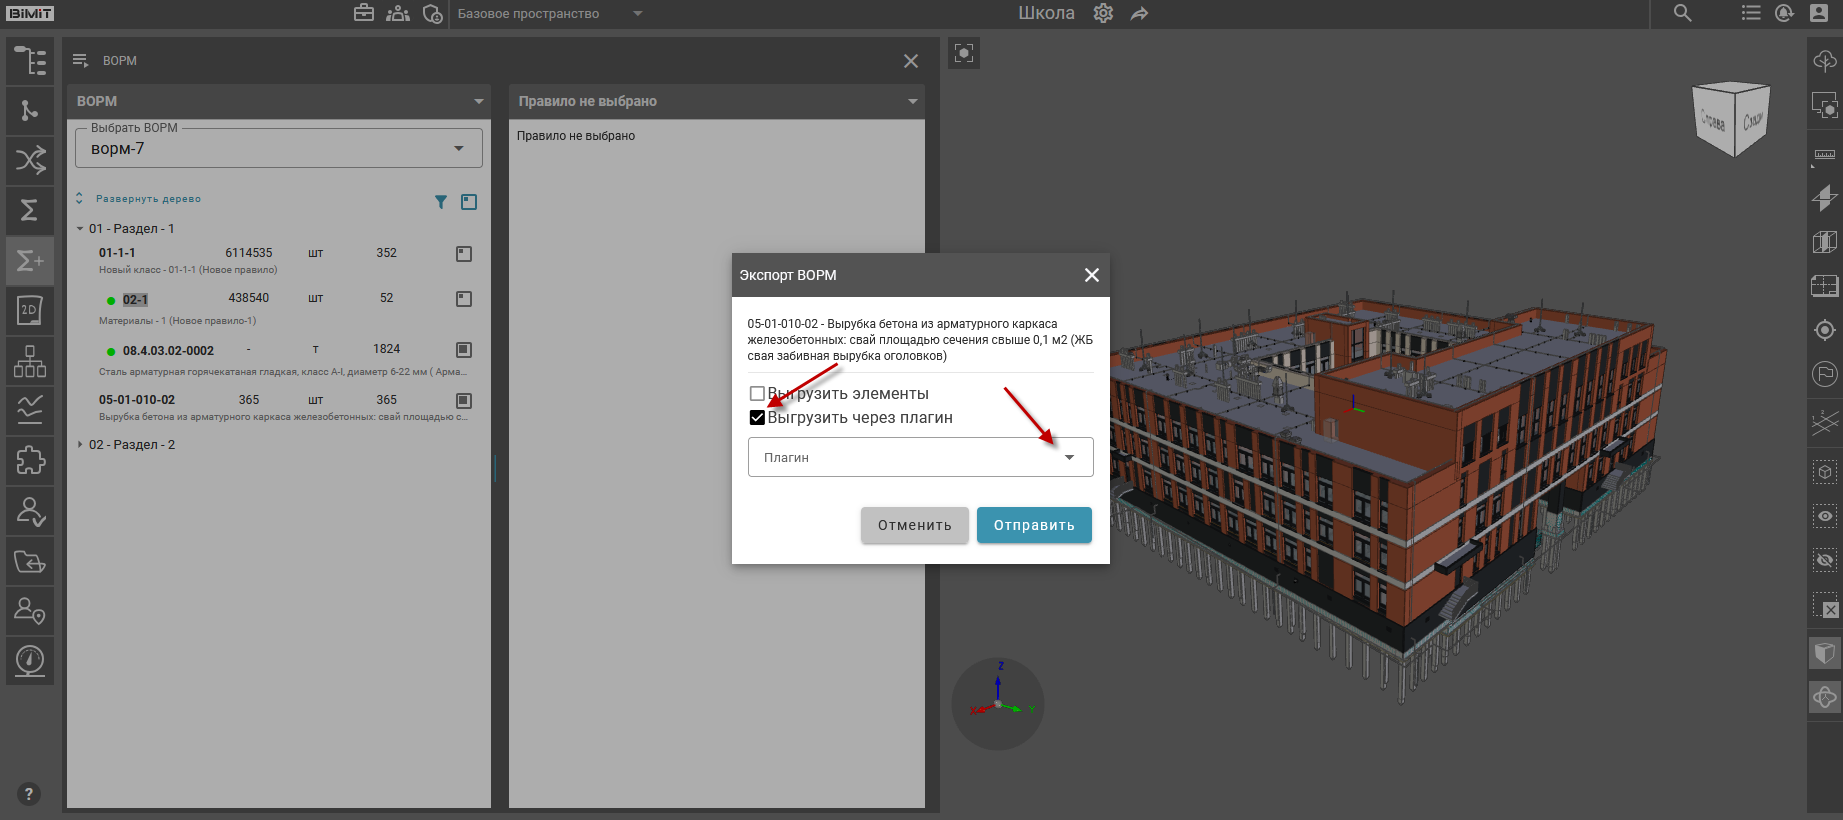The width and height of the screenshot is (1843, 820).
Task: Click the Sigma summation tool icon
Action: coord(30,210)
